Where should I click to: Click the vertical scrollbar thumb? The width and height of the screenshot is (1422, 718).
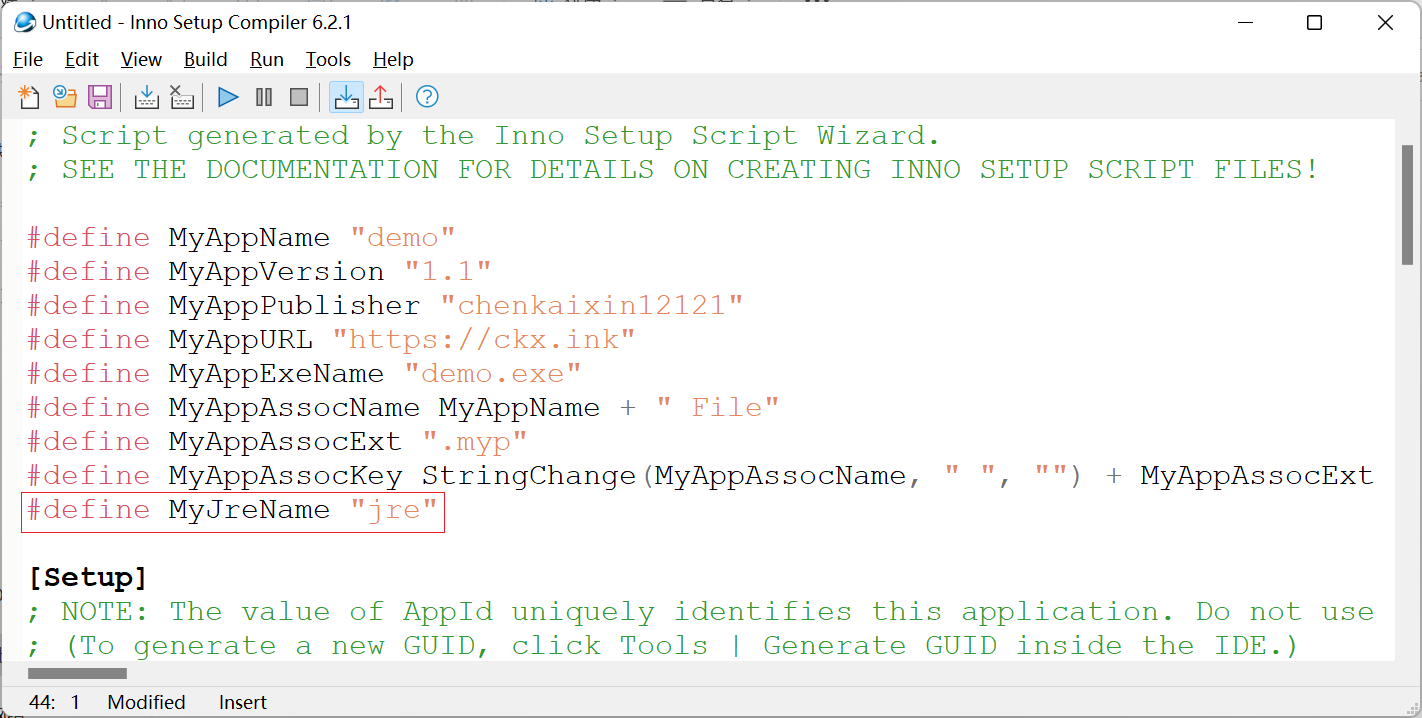[x=1407, y=205]
